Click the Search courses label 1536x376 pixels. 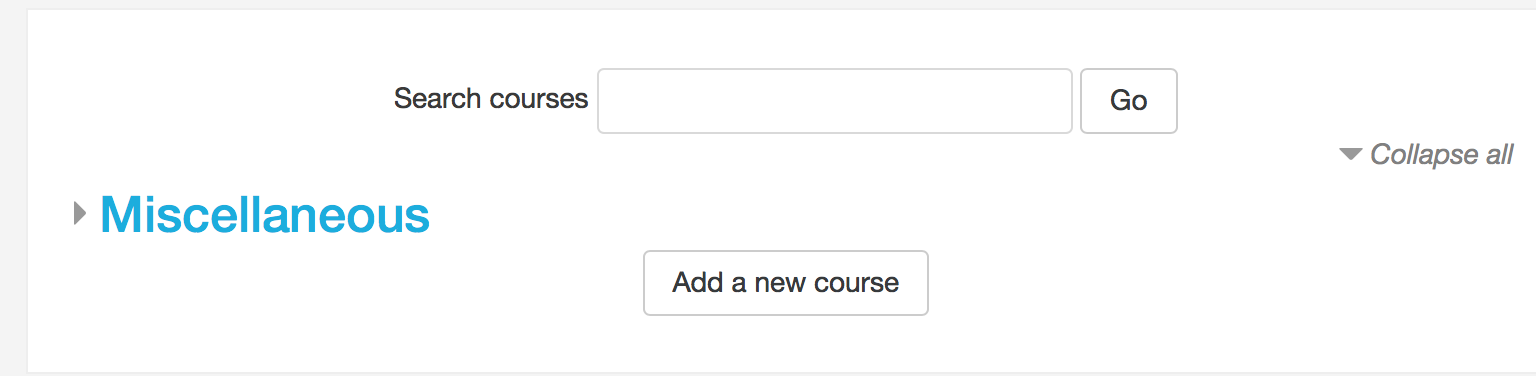pyautogui.click(x=491, y=99)
